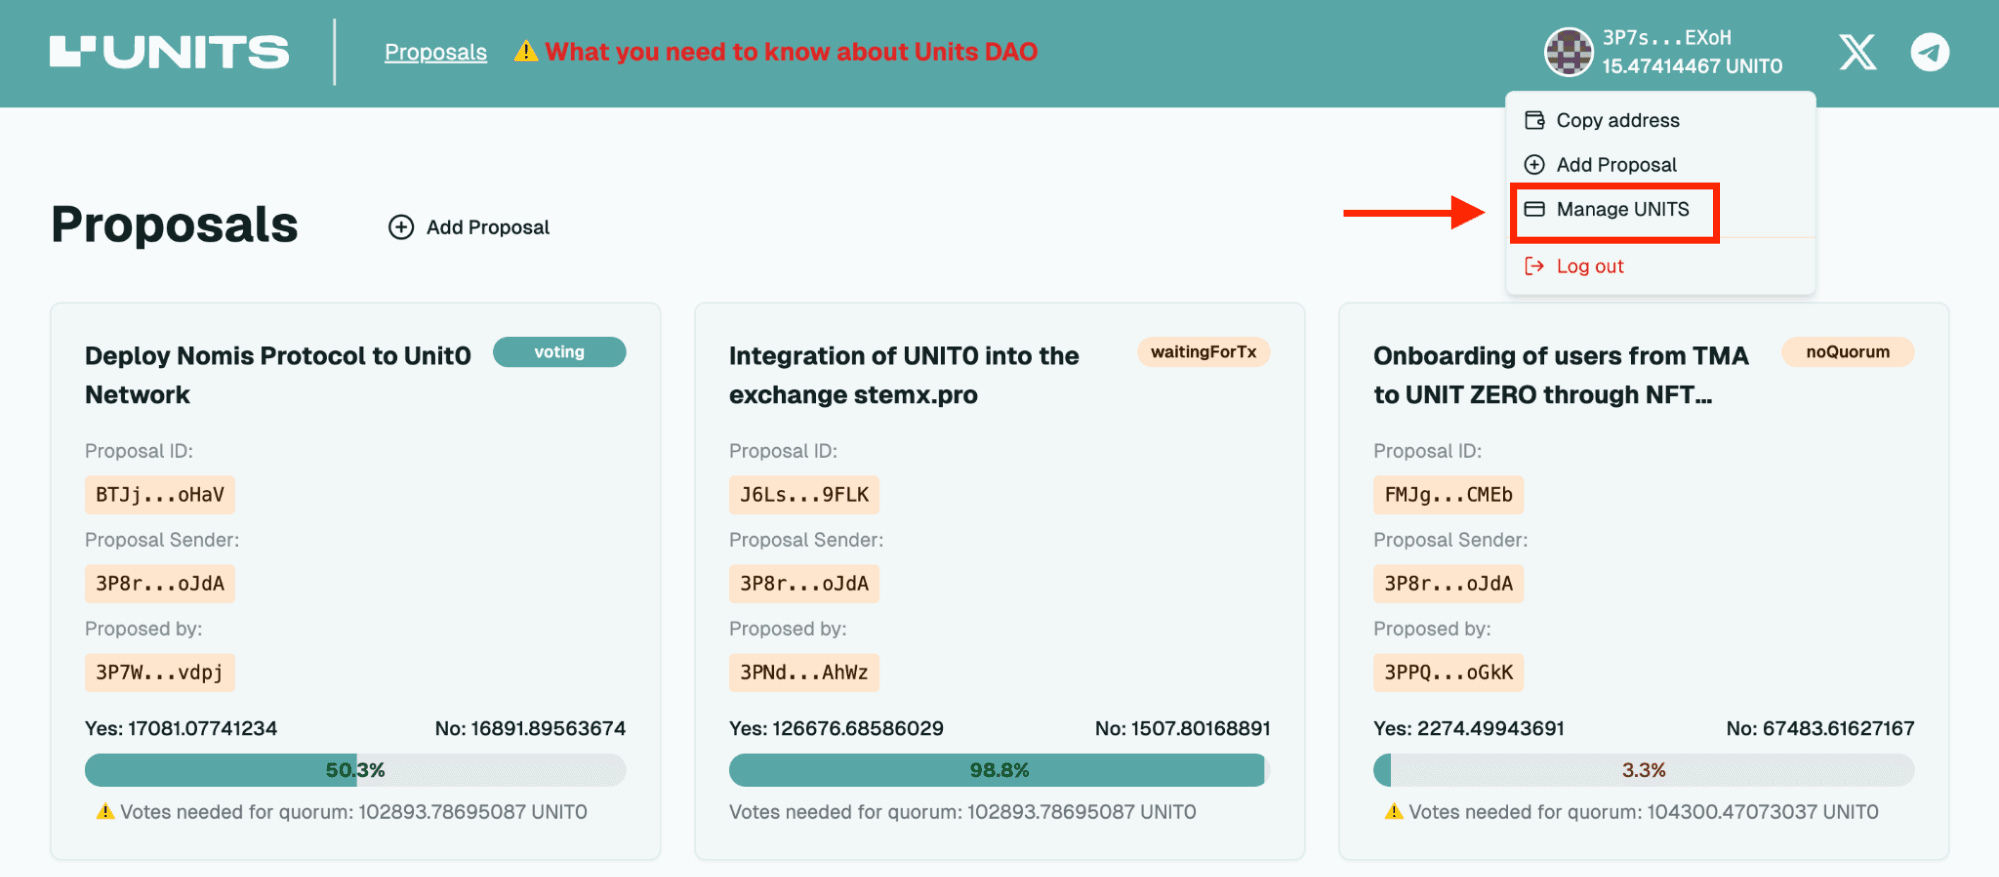Image resolution: width=1999 pixels, height=877 pixels.
Task: Open the Telegram icon link
Action: pyautogui.click(x=1929, y=52)
